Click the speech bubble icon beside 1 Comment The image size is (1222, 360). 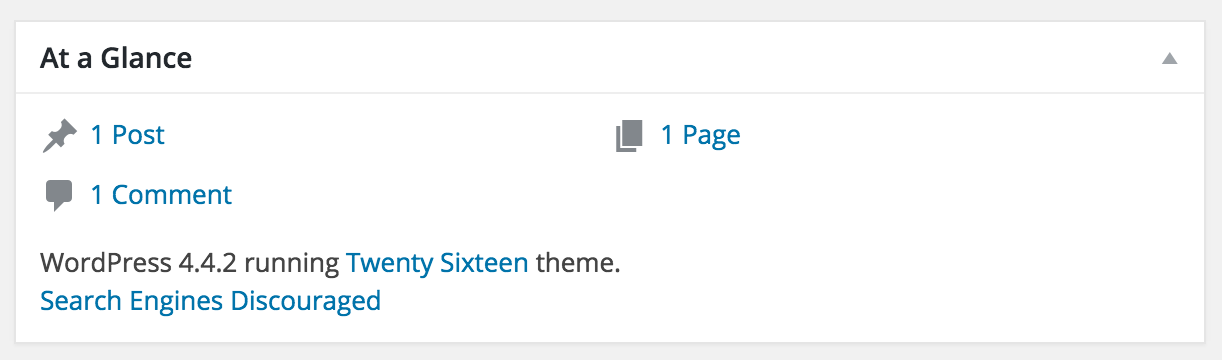pos(59,195)
